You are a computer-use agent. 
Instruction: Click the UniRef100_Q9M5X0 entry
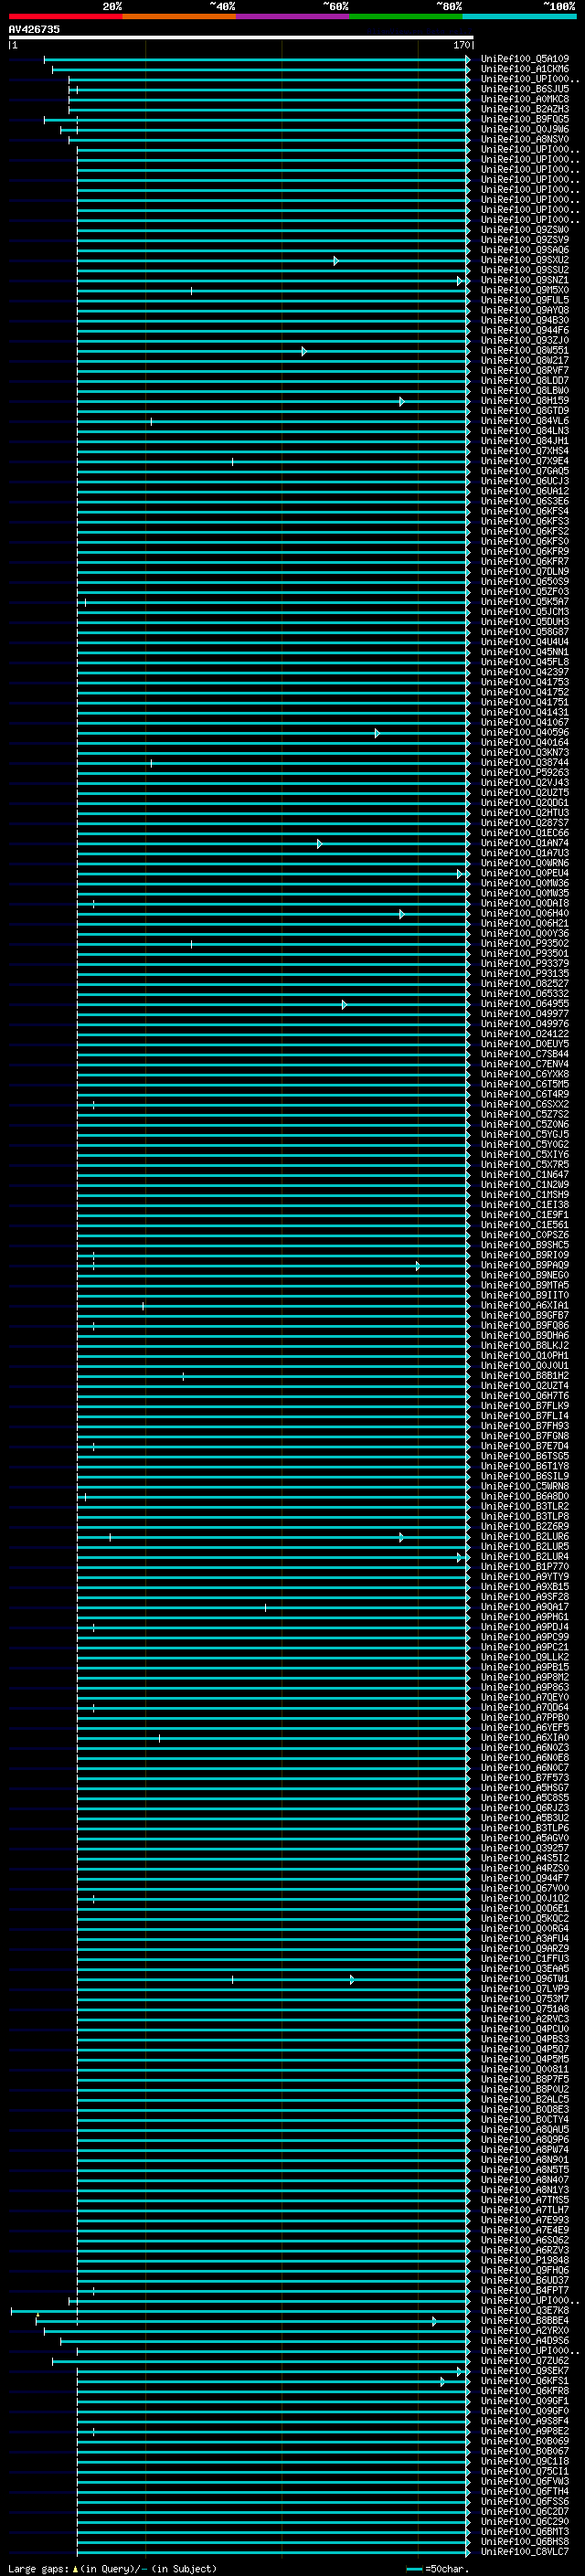pos(525,290)
